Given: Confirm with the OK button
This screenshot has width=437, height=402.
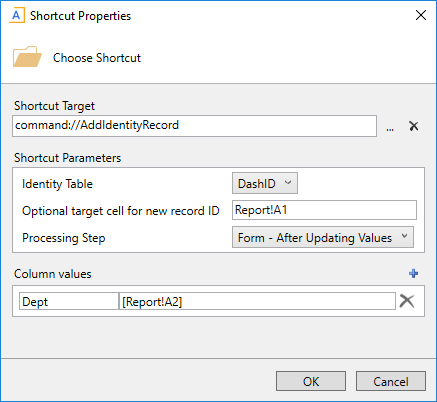Looking at the screenshot, I should point(311,381).
